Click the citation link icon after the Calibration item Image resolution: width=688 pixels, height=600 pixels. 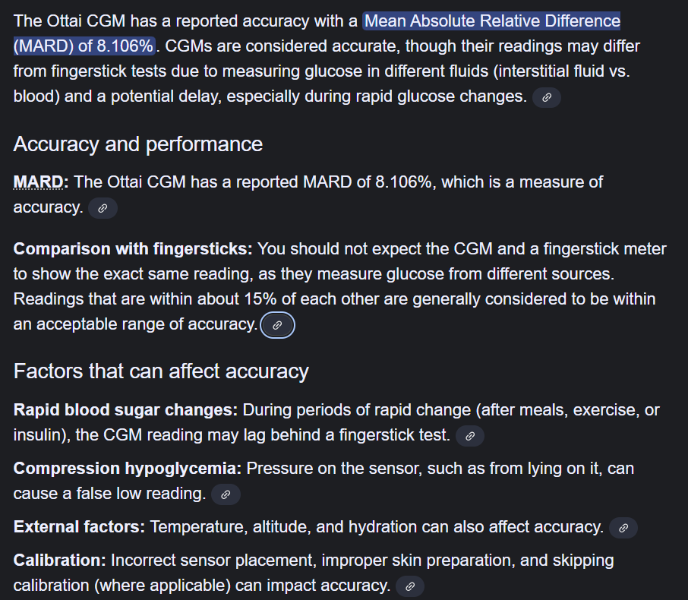[410, 587]
